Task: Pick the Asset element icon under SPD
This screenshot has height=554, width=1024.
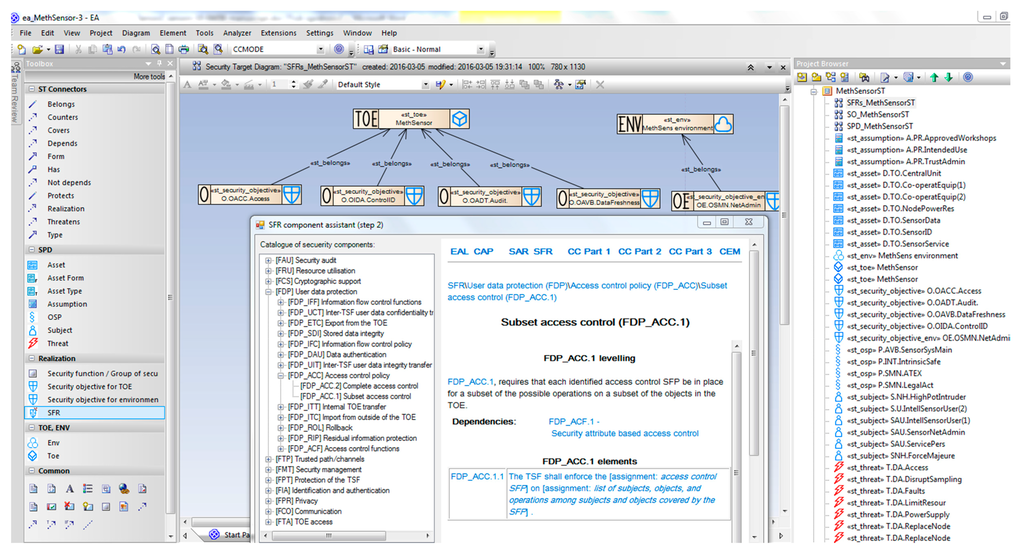Action: pyautogui.click(x=34, y=265)
